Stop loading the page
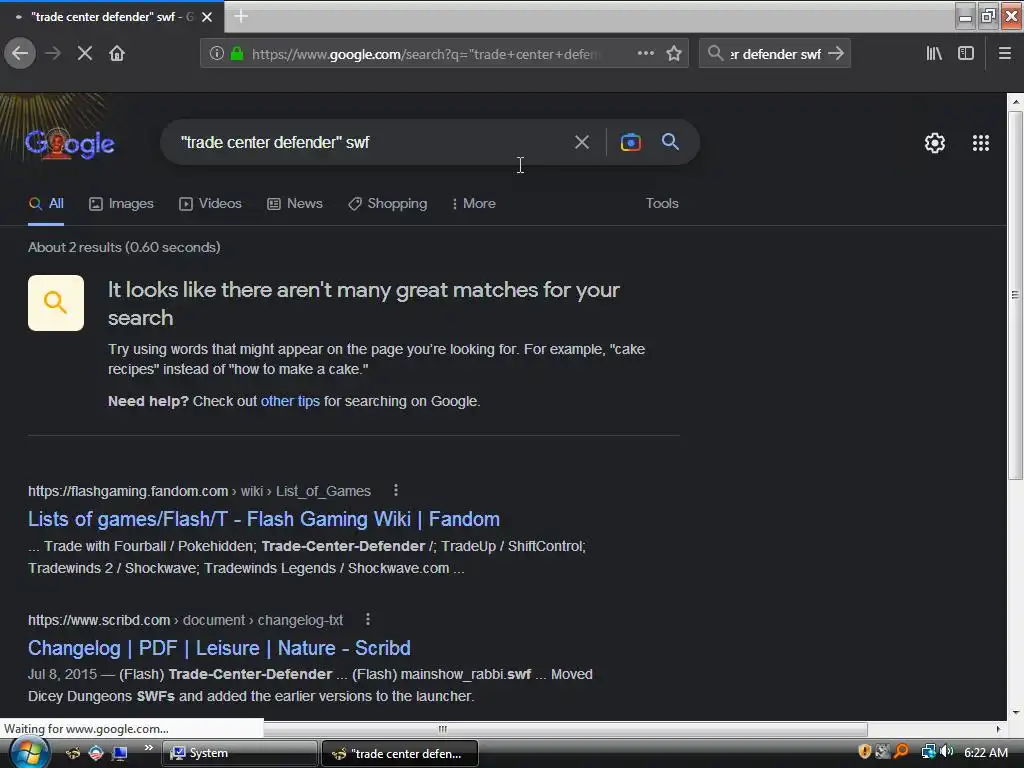This screenshot has width=1024, height=768. click(84, 54)
